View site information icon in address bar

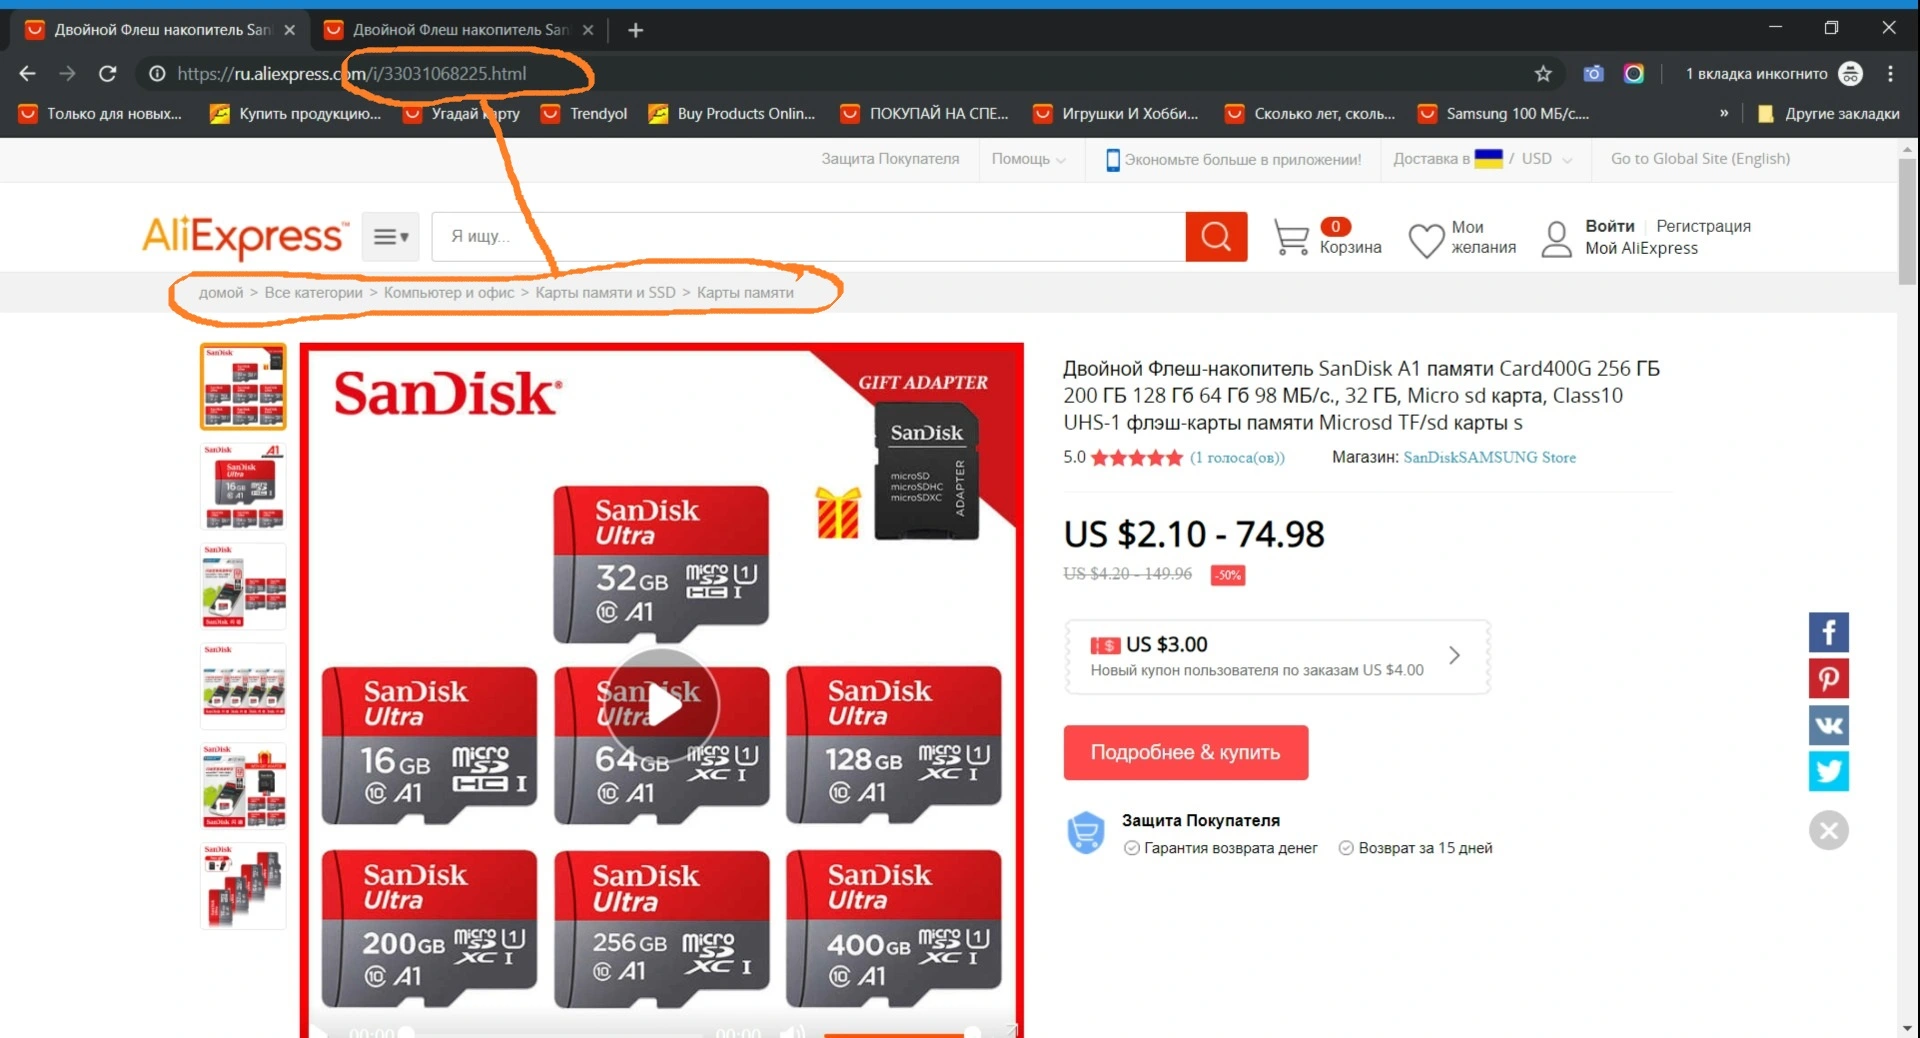pos(157,73)
